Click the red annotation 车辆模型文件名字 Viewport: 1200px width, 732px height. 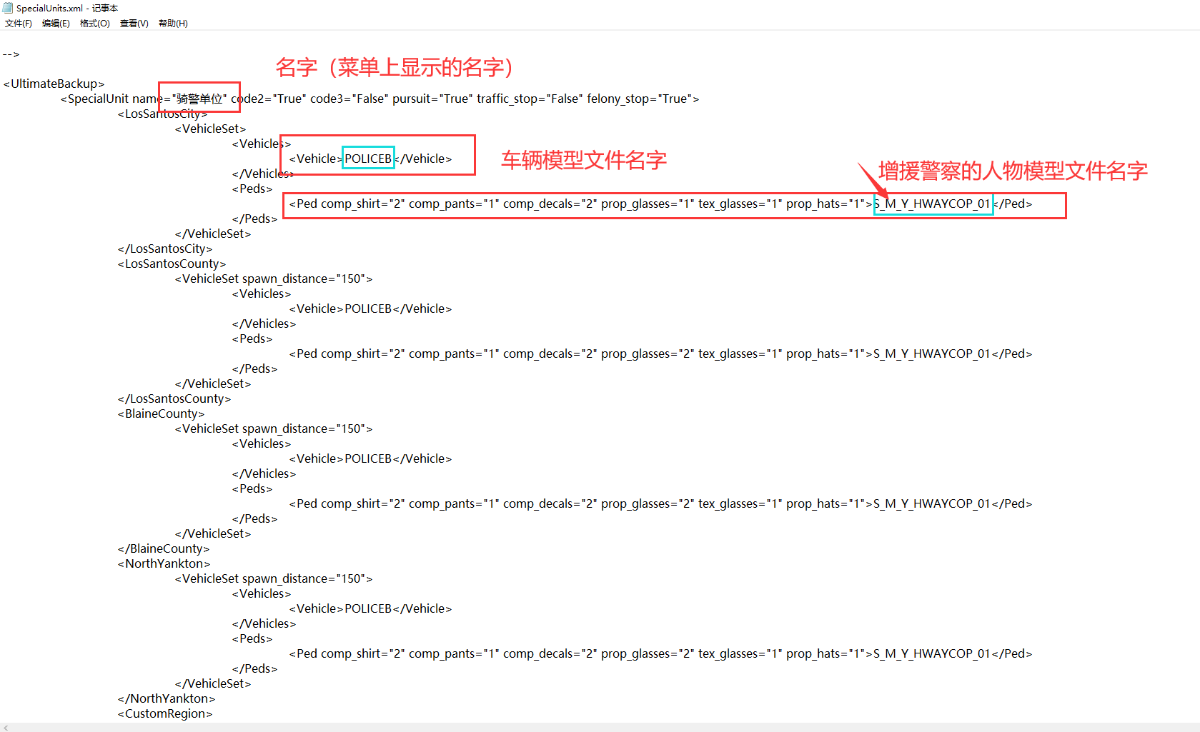coord(583,160)
